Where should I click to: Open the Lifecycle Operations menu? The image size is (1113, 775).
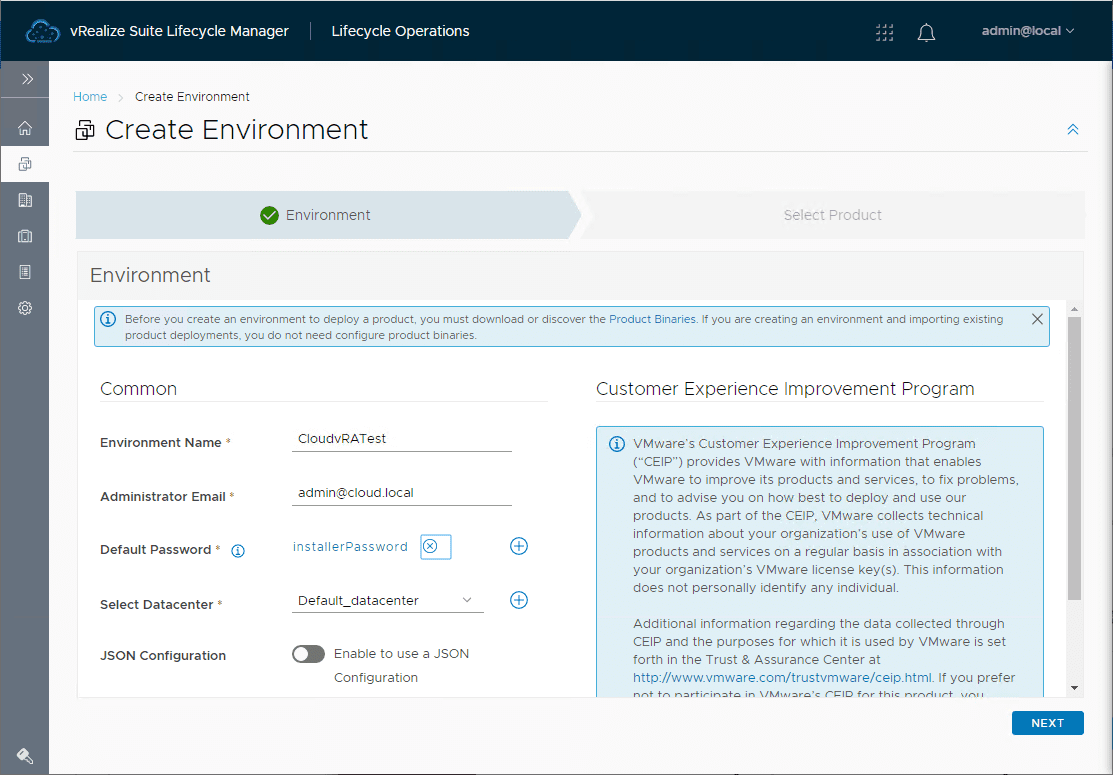point(400,31)
